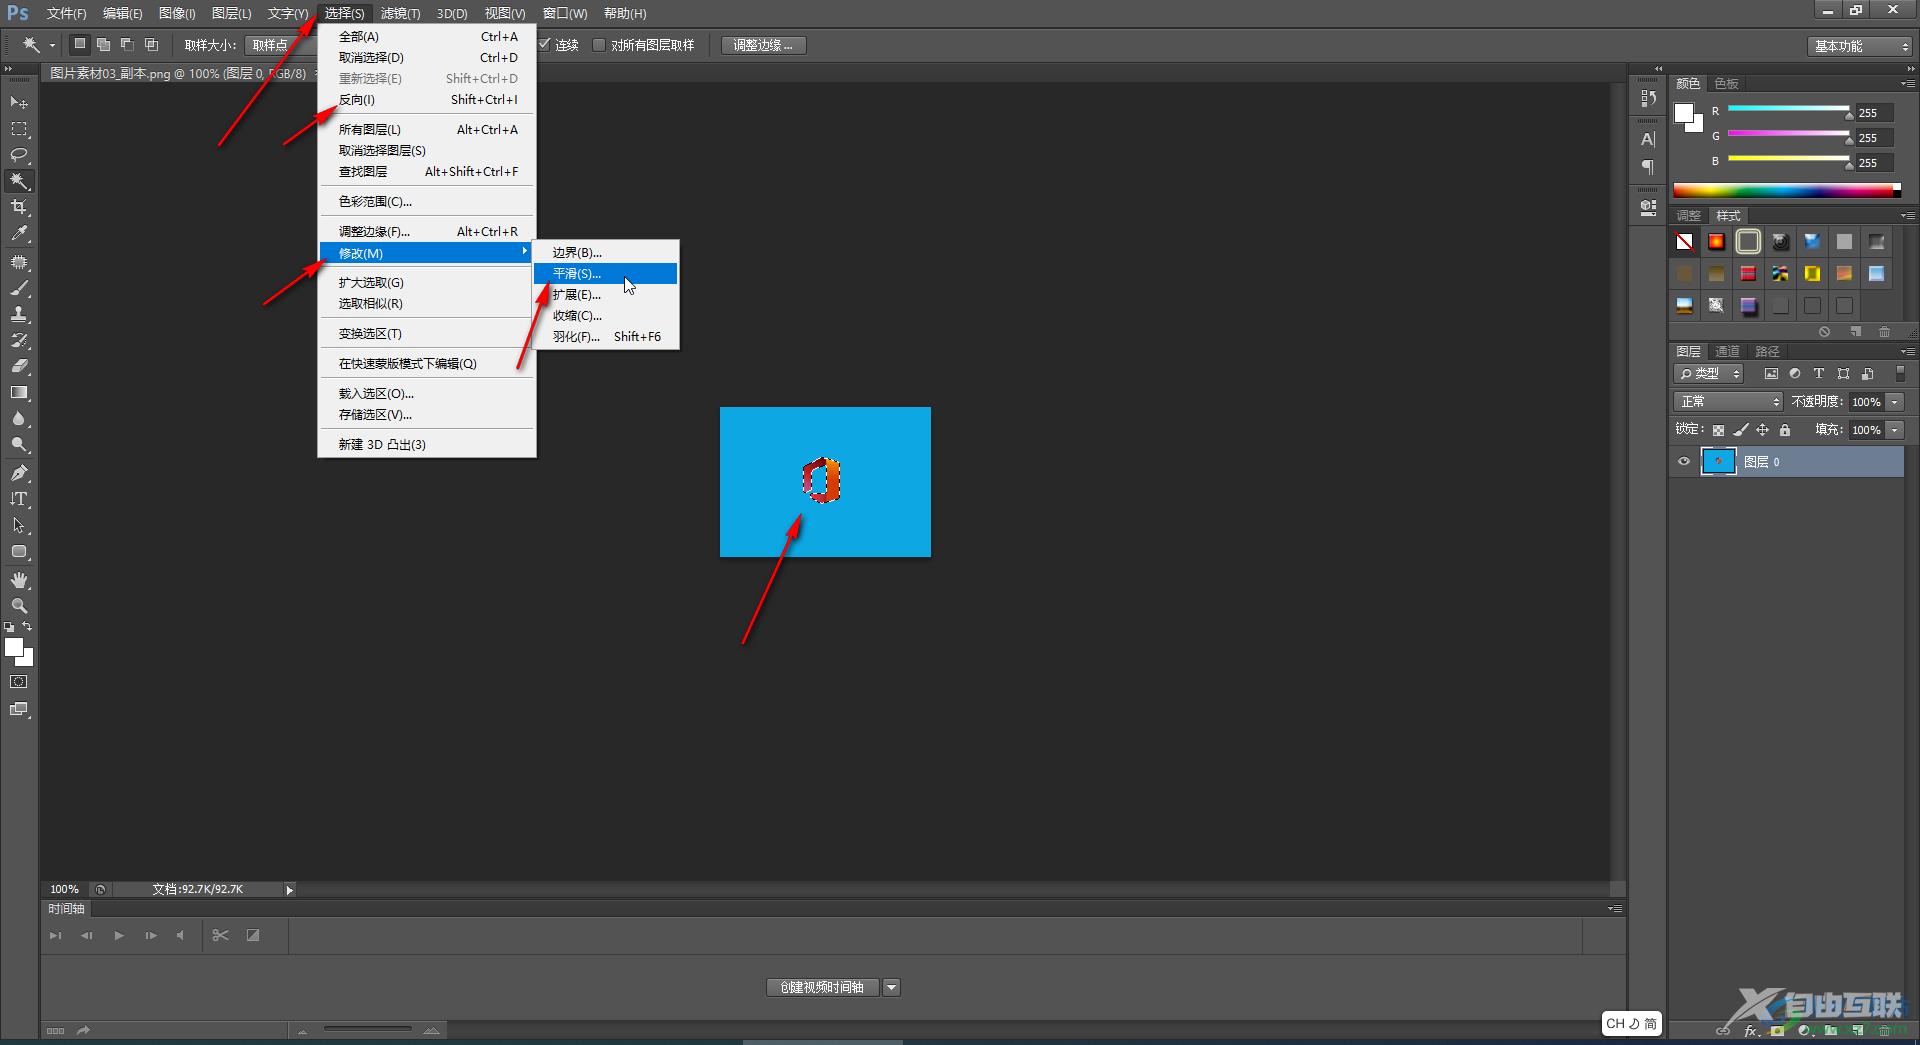Click 反向(I) in the Select menu

point(427,99)
